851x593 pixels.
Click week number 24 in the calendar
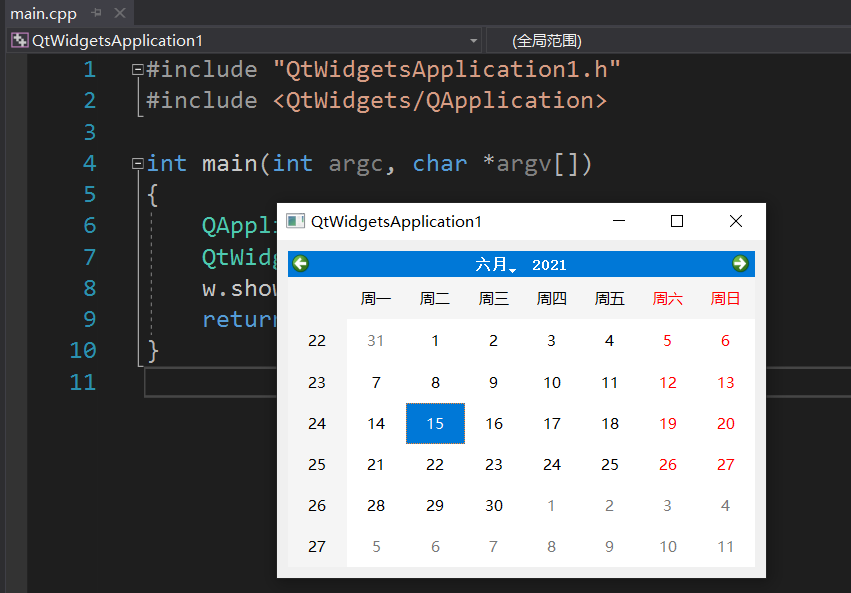click(x=317, y=422)
